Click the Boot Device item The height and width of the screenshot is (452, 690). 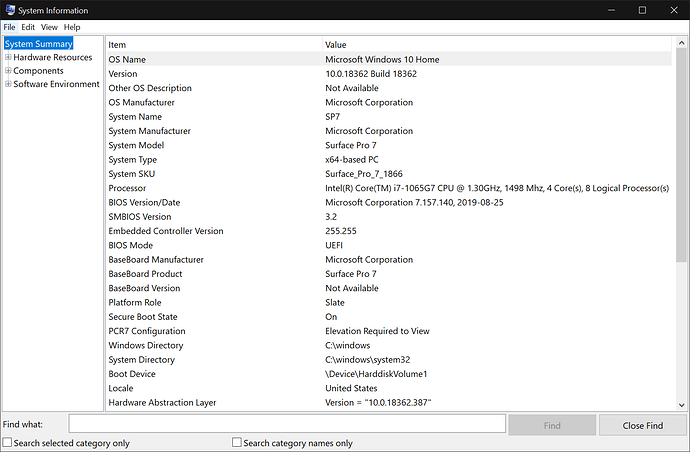pyautogui.click(x=132, y=374)
